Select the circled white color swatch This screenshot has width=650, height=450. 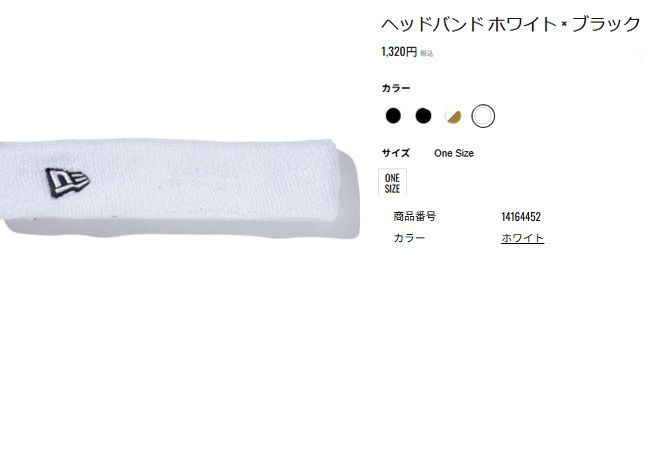[483, 116]
